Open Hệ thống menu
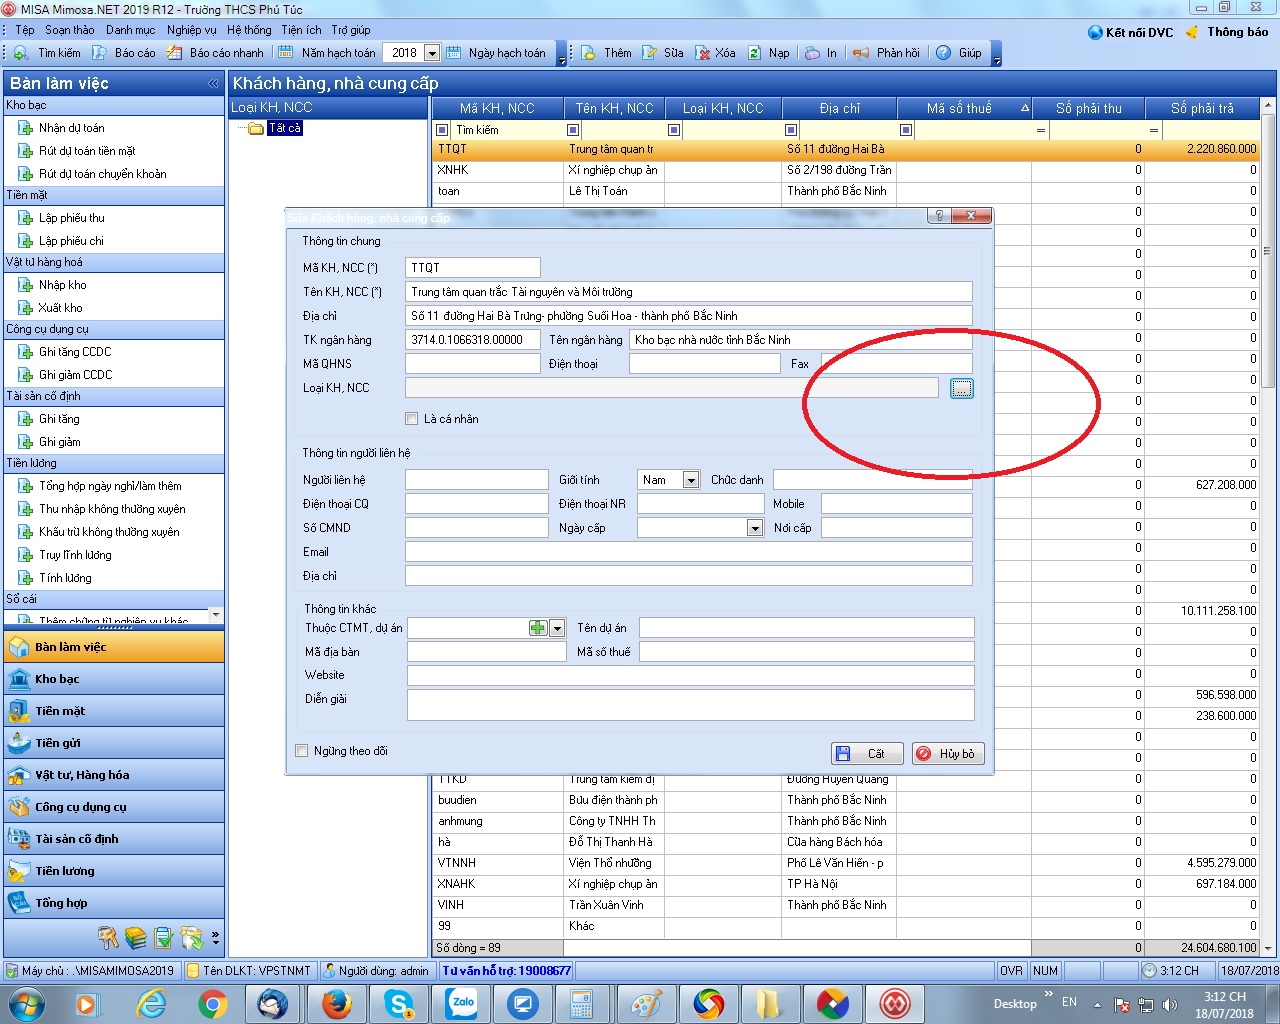The height and width of the screenshot is (1024, 1280). [249, 30]
